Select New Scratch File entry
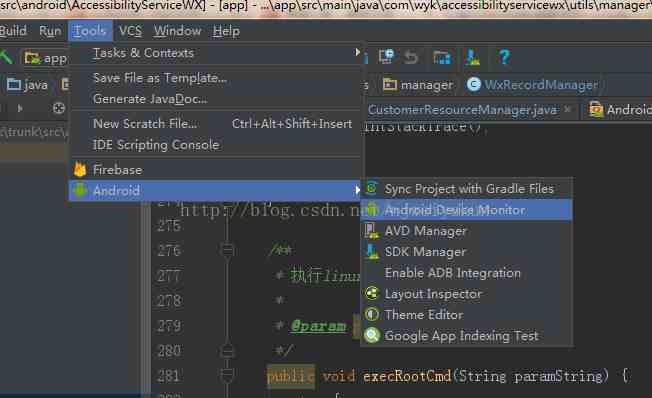Viewport: 652px width, 398px height. coord(216,124)
